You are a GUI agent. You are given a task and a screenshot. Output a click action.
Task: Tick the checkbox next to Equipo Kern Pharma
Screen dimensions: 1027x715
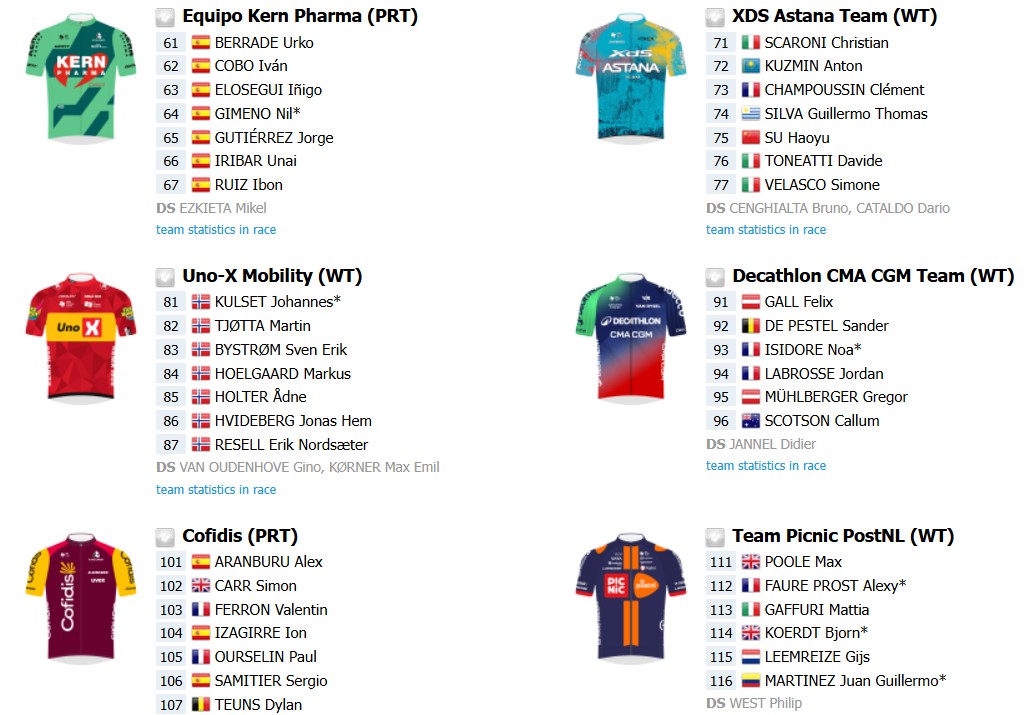[165, 17]
